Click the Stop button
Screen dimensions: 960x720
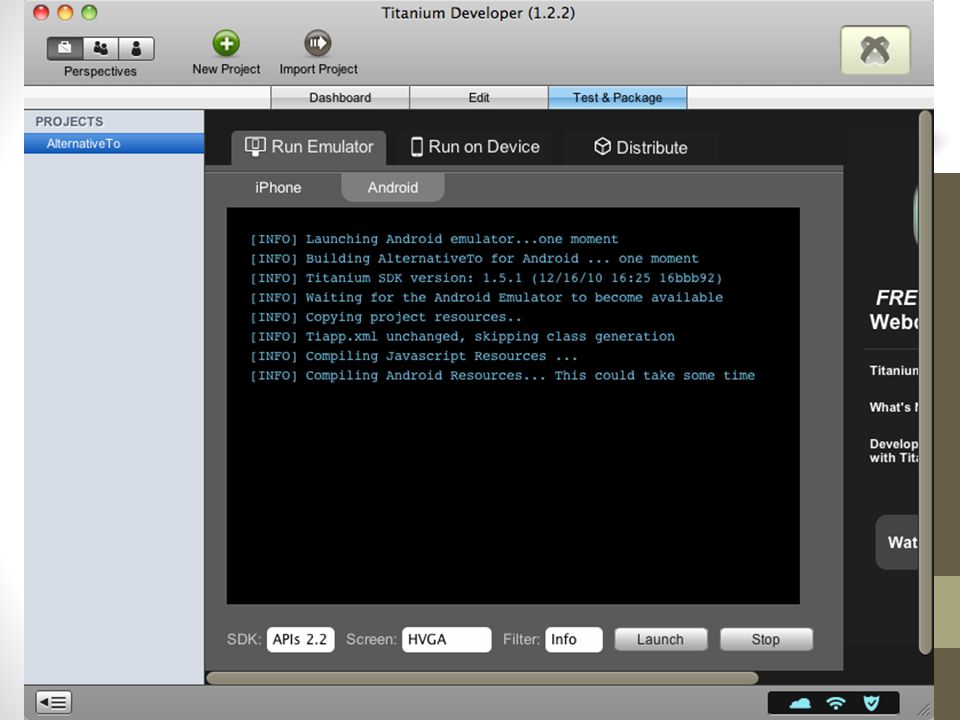(x=766, y=639)
